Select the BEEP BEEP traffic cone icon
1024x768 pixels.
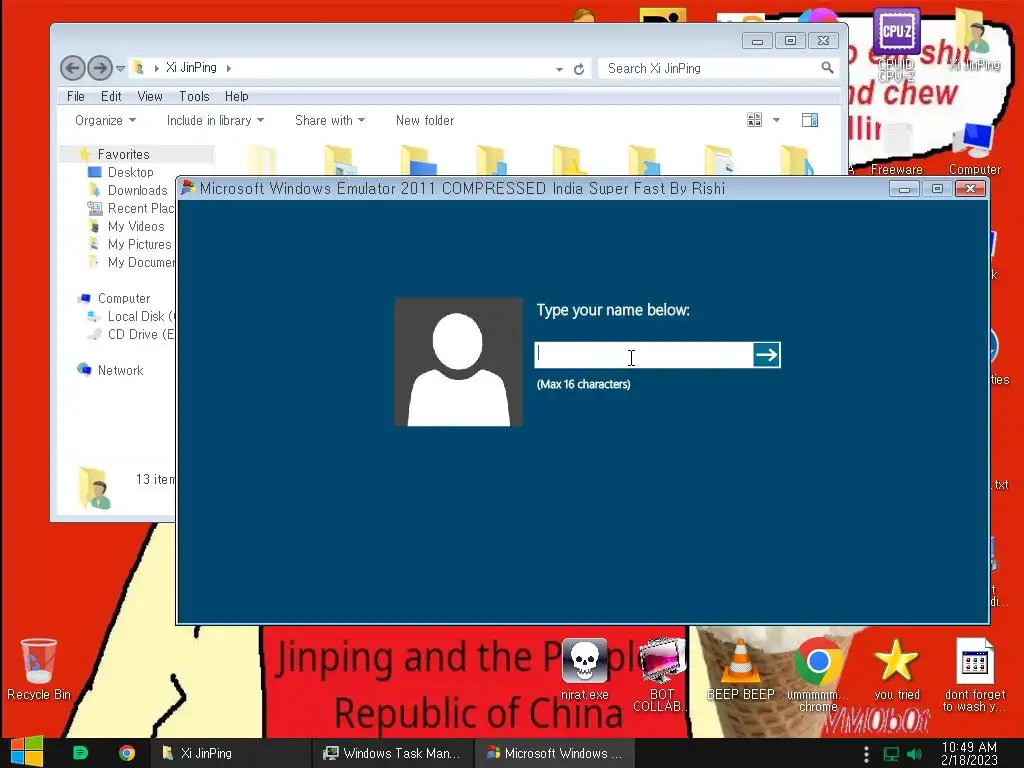coord(741,669)
